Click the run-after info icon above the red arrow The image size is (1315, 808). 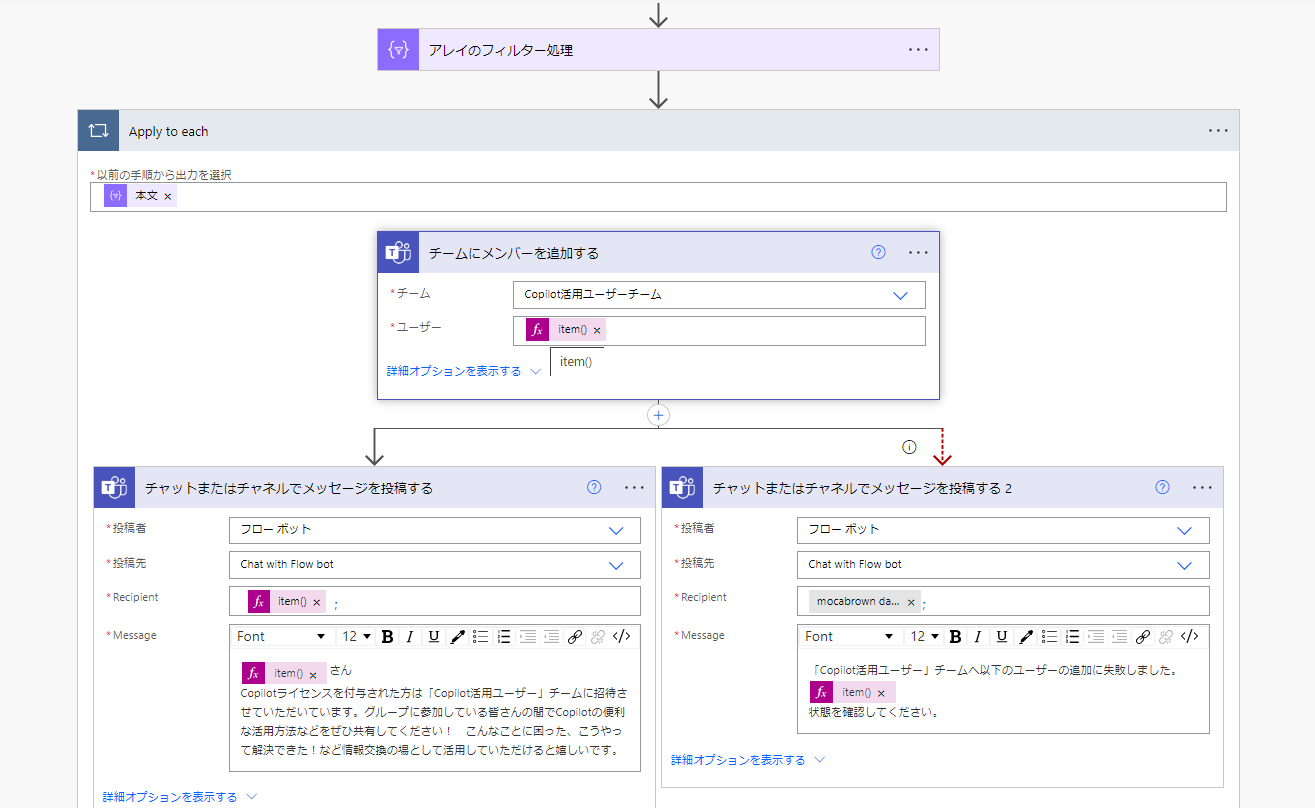[909, 447]
